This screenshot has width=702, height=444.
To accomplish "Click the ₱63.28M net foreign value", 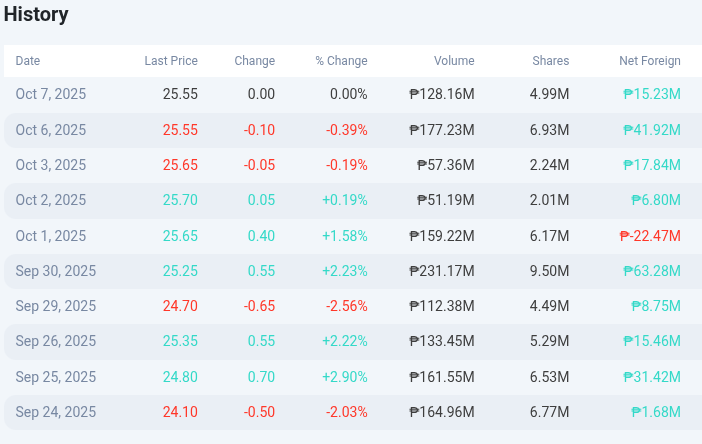I will (x=651, y=271).
